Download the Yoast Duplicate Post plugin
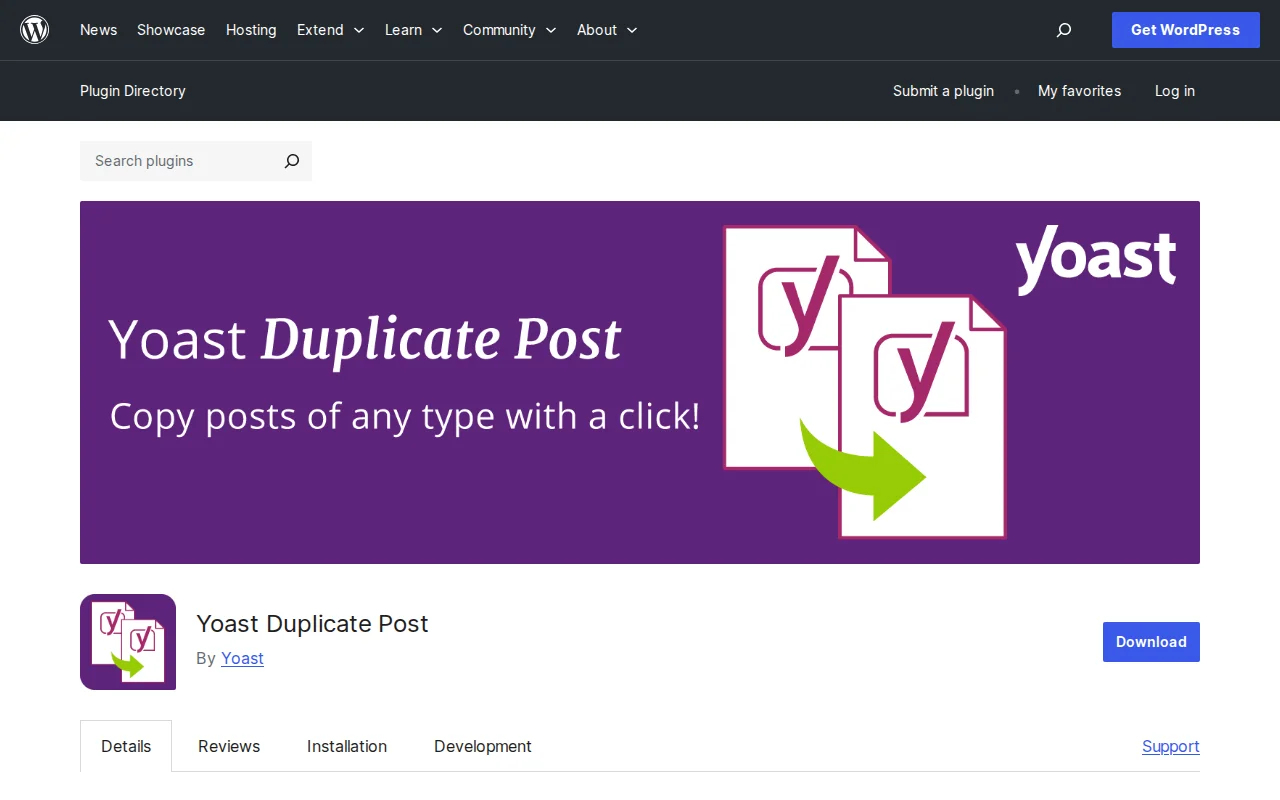The image size is (1280, 800). [x=1151, y=642]
